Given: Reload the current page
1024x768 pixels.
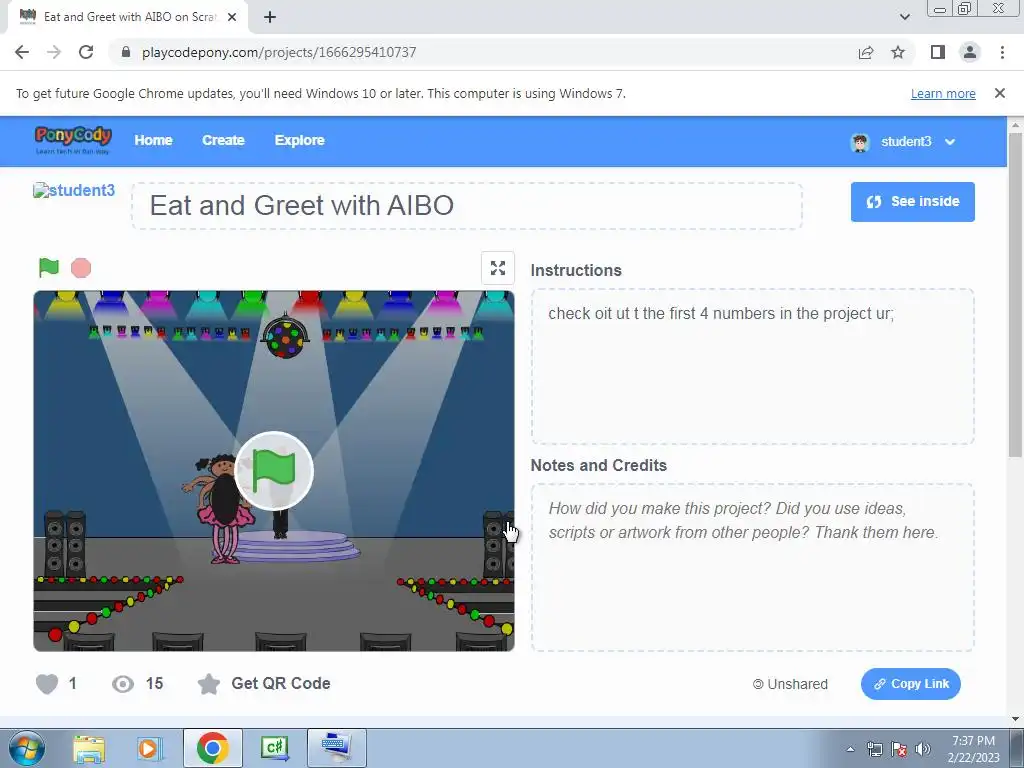Looking at the screenshot, I should pyautogui.click(x=86, y=52).
